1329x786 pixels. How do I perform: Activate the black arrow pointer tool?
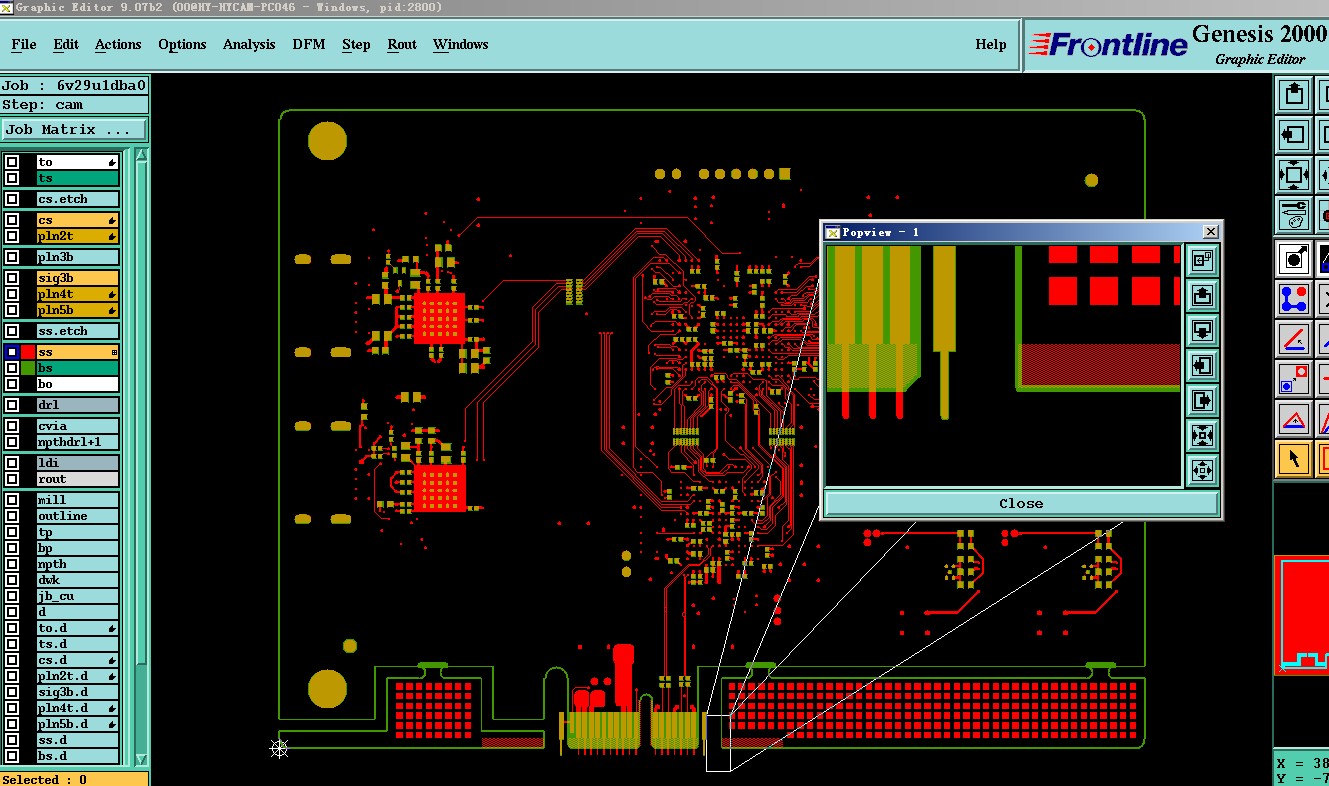pos(1295,459)
